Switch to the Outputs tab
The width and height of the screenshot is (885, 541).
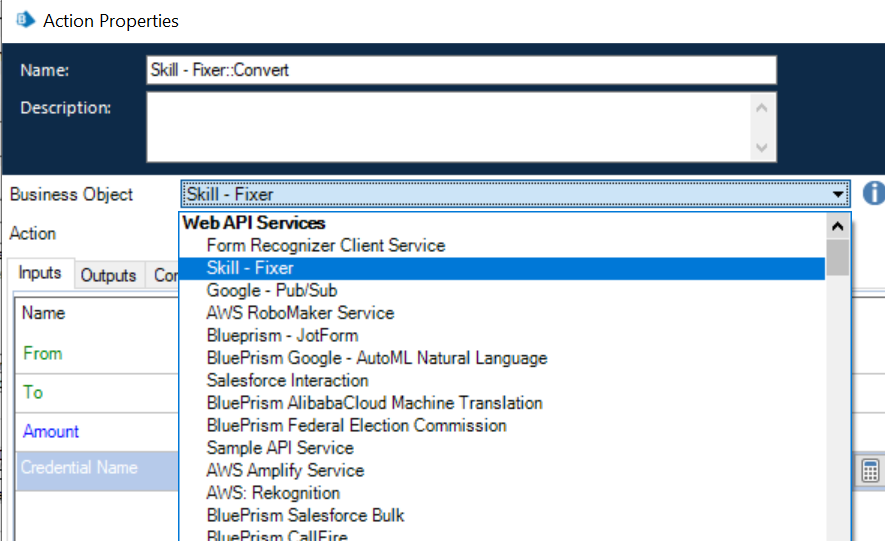click(108, 275)
